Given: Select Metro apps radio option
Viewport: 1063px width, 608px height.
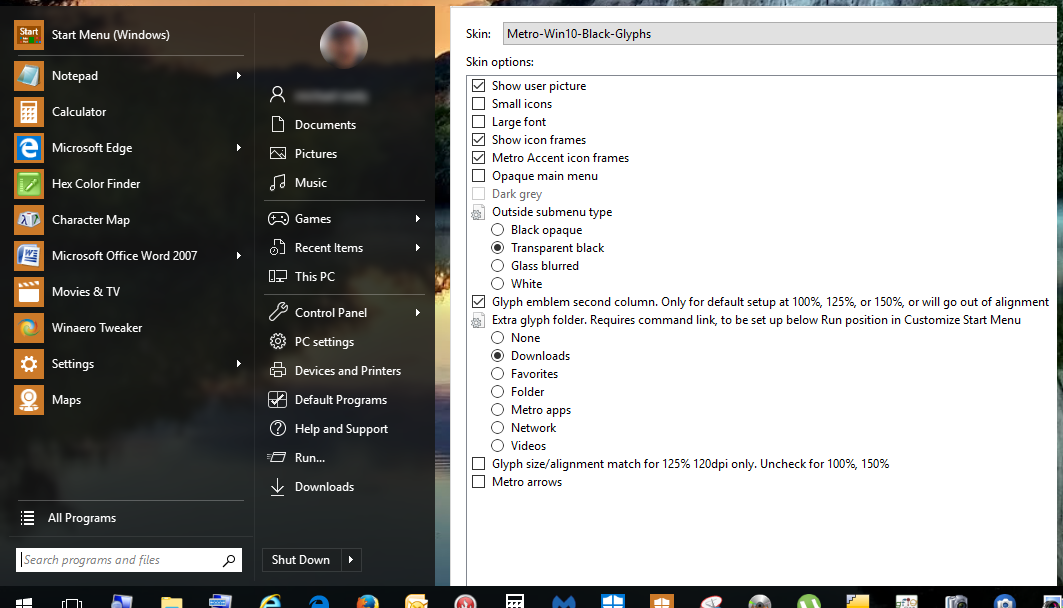Looking at the screenshot, I should (x=498, y=409).
